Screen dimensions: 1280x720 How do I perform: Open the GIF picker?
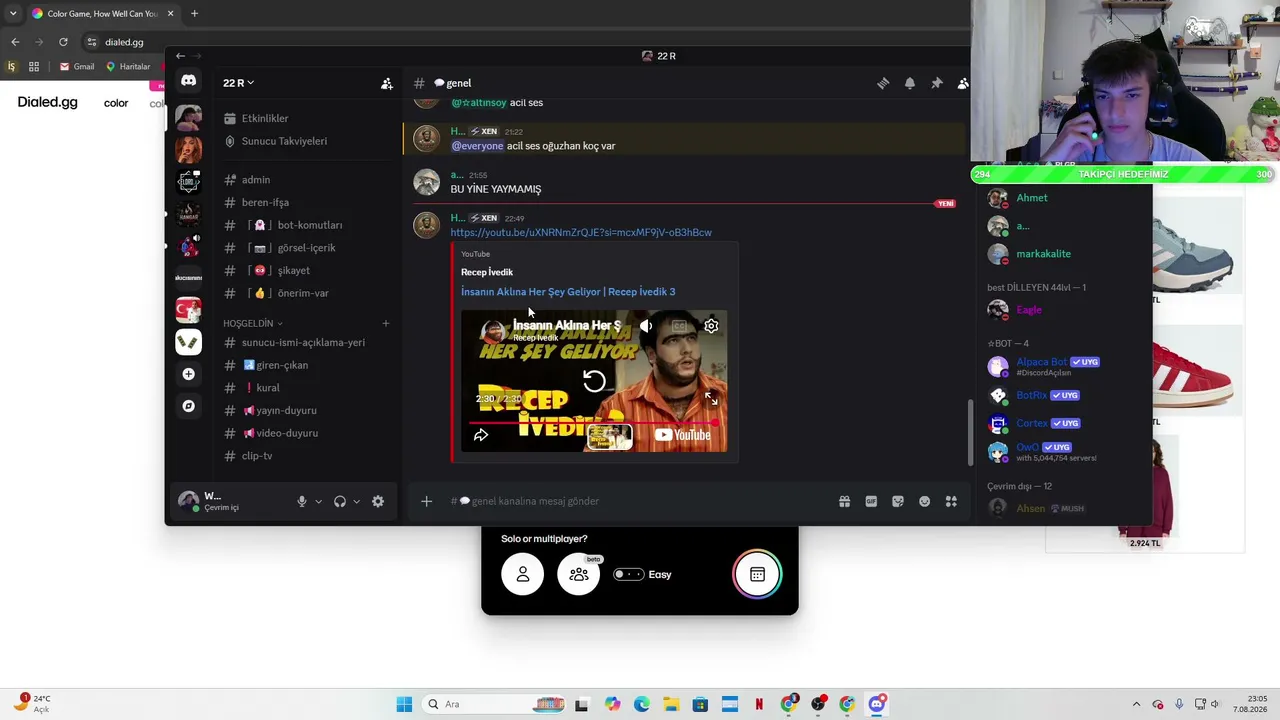[x=871, y=501]
